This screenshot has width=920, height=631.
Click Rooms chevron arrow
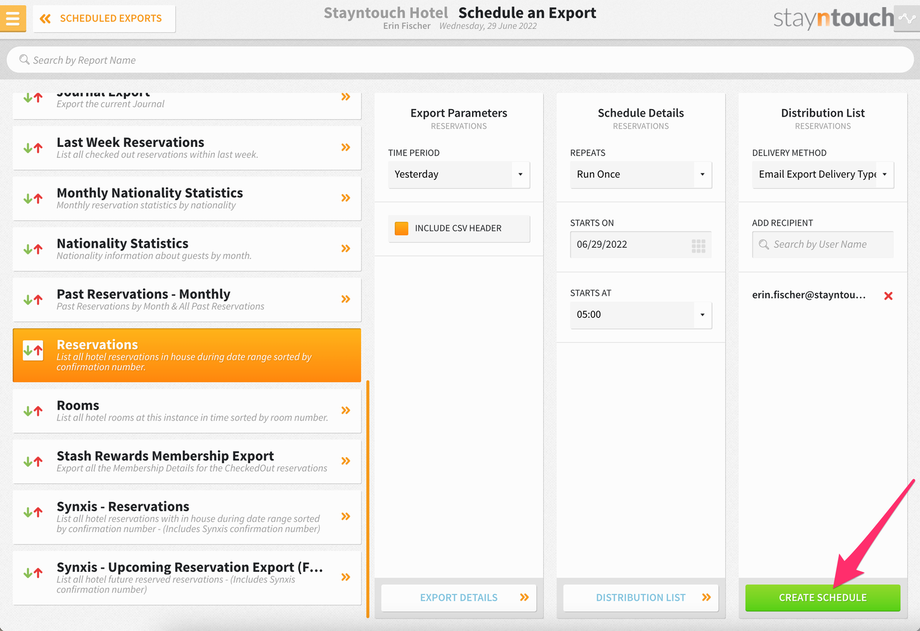click(x=346, y=410)
